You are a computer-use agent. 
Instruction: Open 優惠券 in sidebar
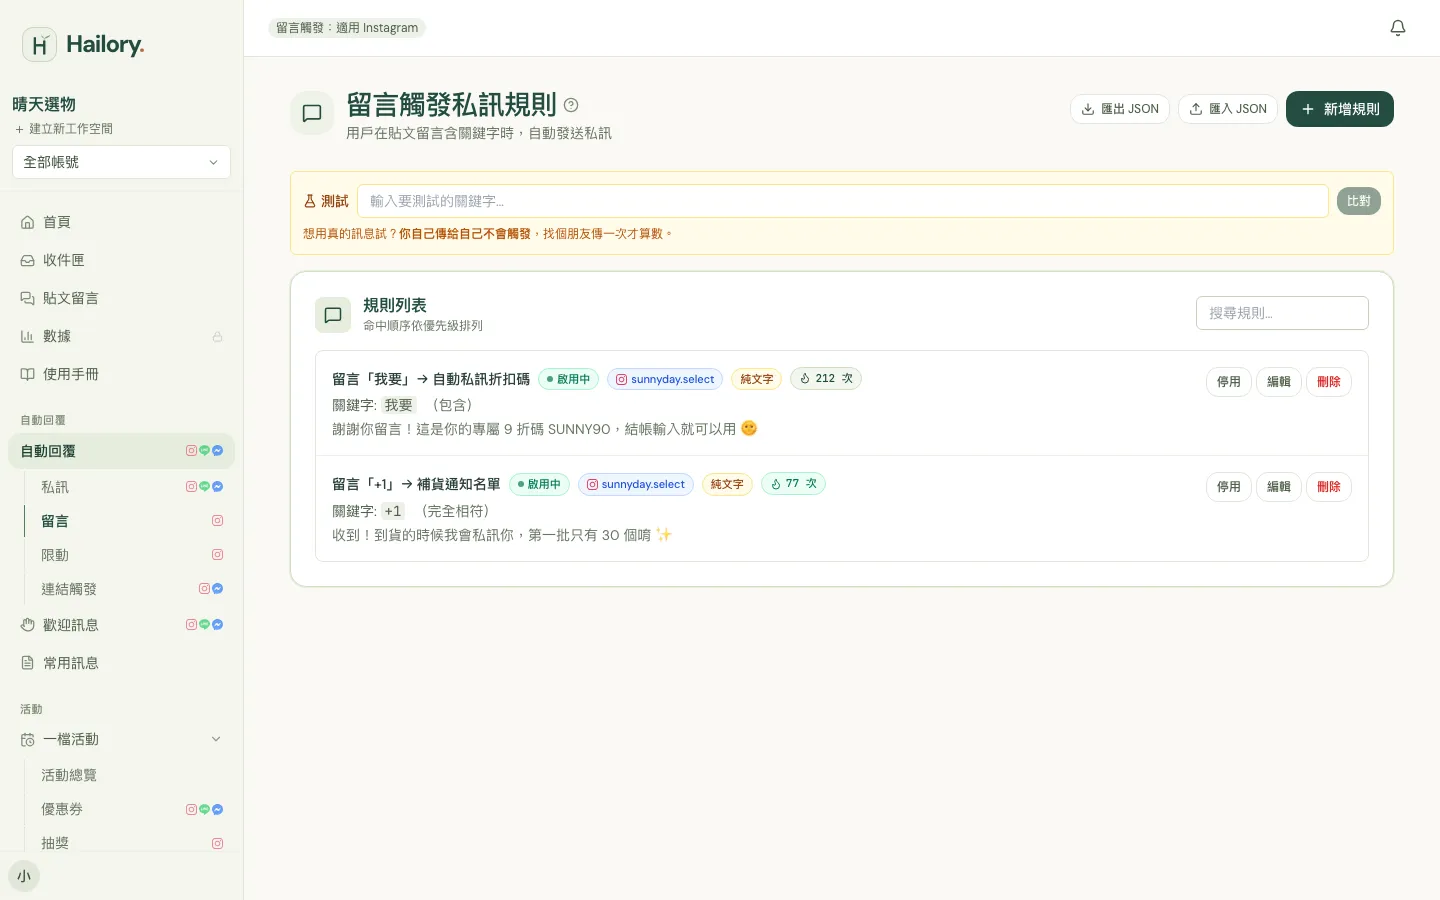(x=130, y=809)
